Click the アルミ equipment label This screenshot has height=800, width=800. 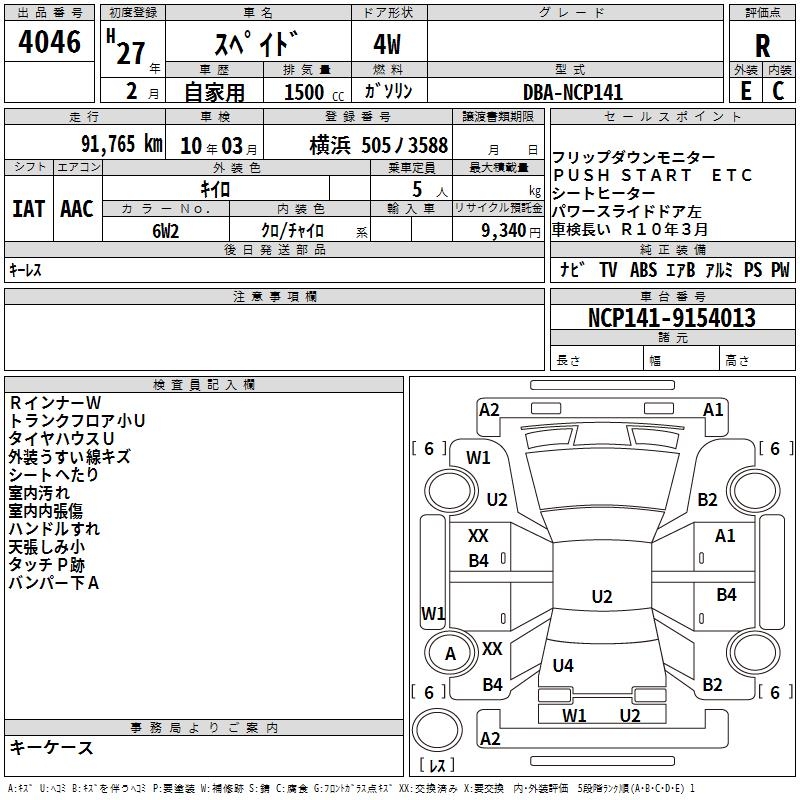click(719, 269)
